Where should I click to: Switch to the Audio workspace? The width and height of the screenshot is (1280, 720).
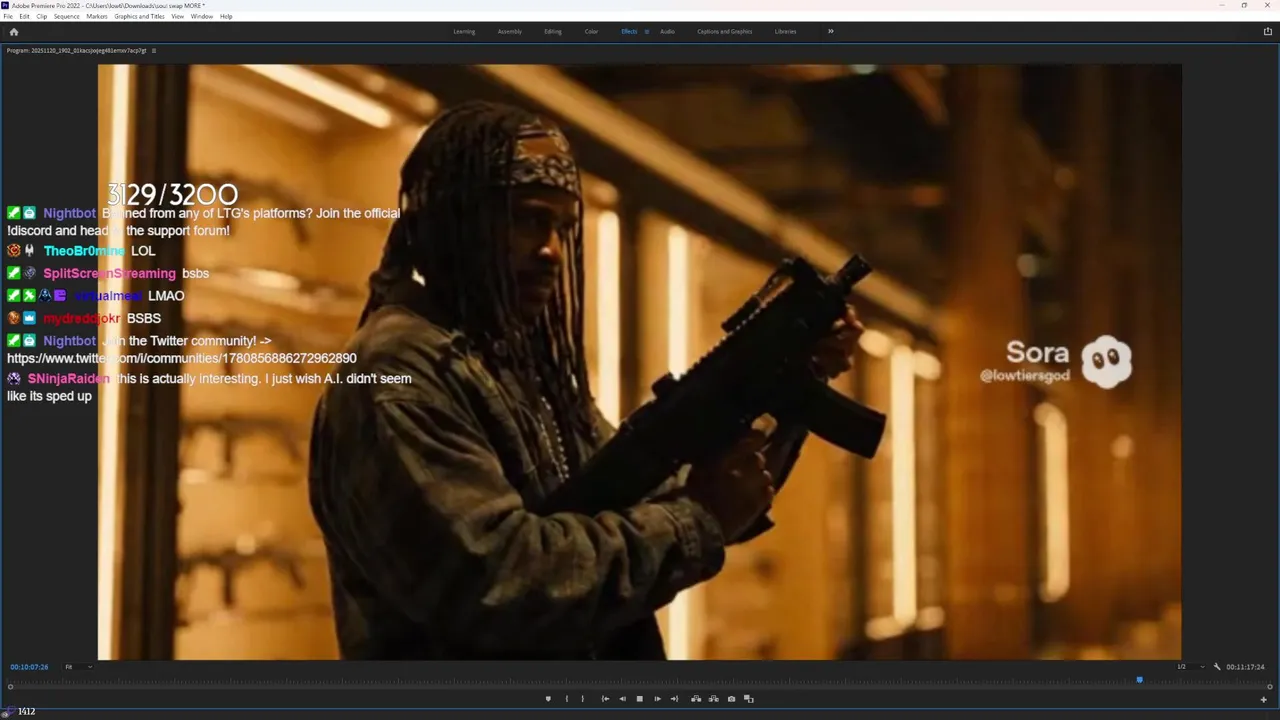(667, 31)
